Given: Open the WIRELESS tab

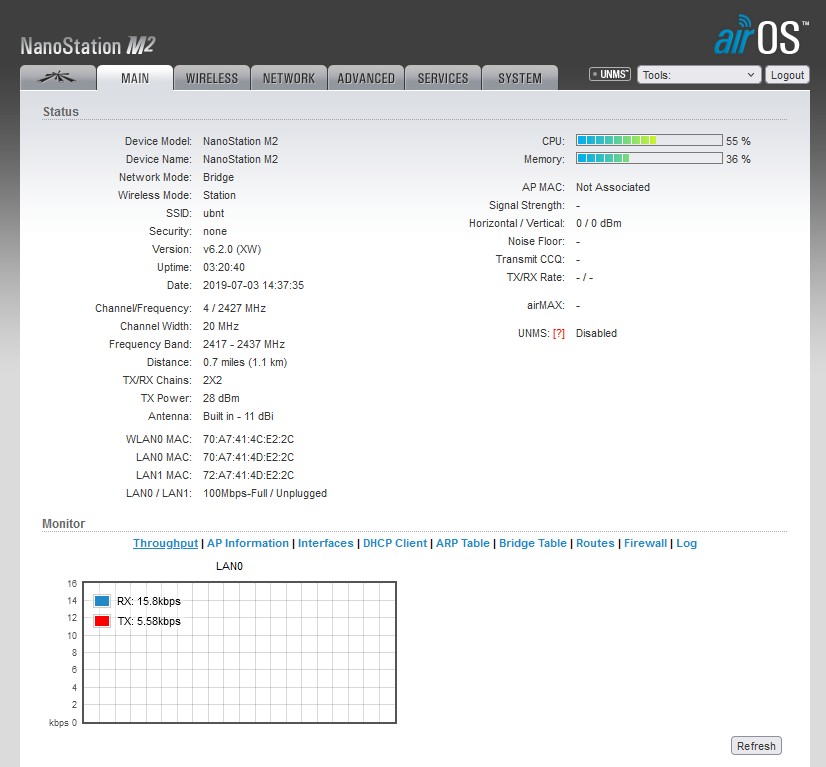Looking at the screenshot, I should (212, 78).
